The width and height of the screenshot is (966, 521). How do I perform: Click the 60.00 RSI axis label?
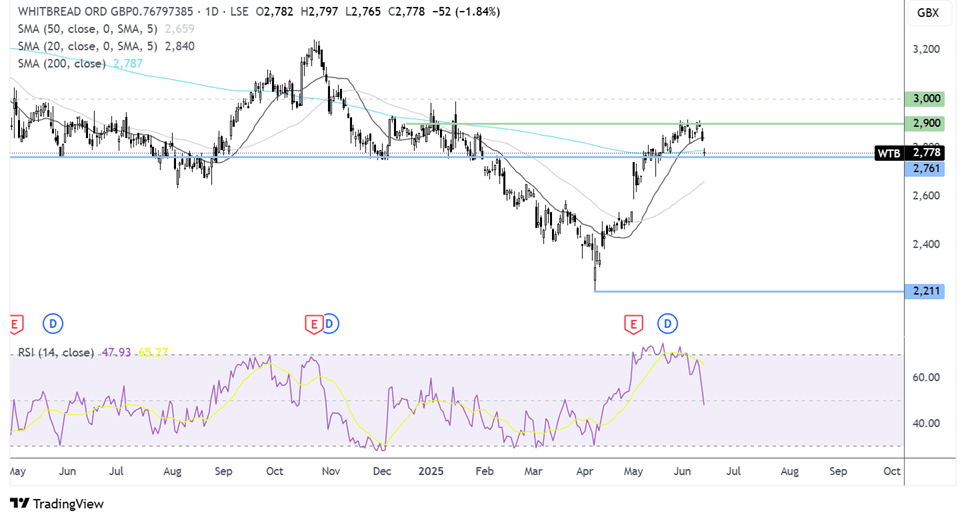coord(925,377)
